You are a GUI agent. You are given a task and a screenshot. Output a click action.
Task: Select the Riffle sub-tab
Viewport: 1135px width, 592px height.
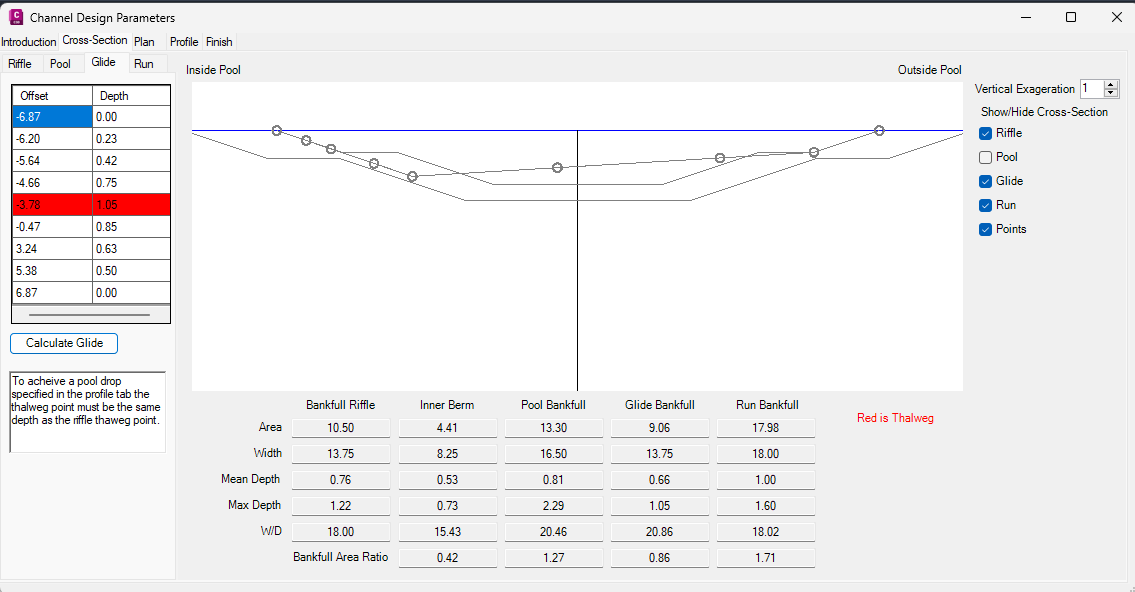(20, 64)
